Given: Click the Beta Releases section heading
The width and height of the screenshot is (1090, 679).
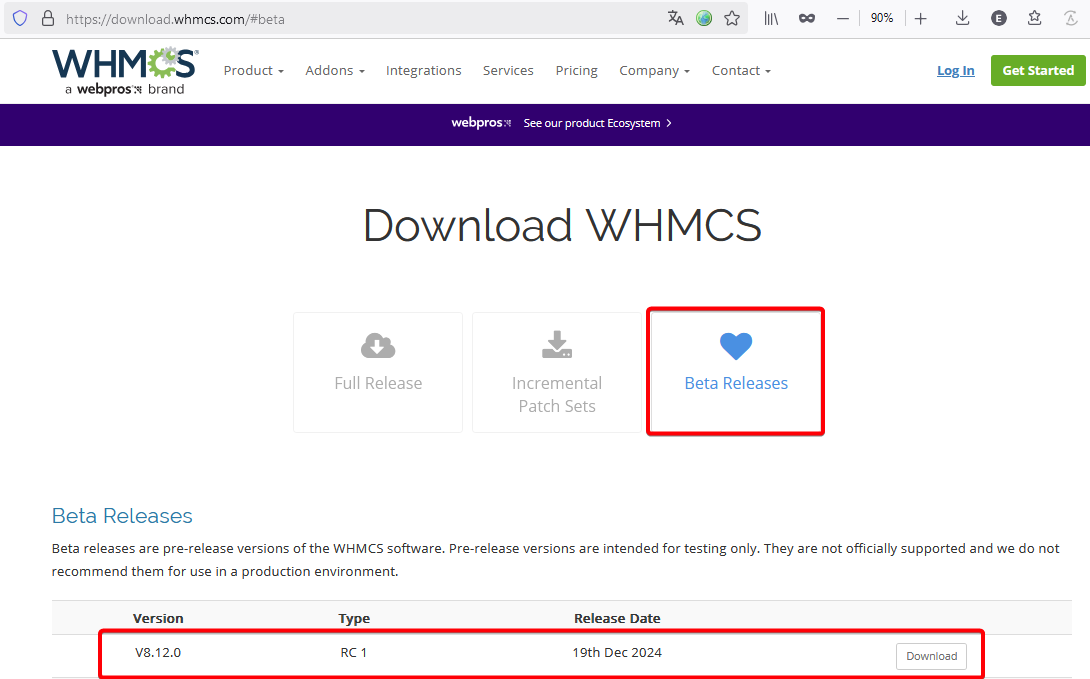Looking at the screenshot, I should point(122,516).
